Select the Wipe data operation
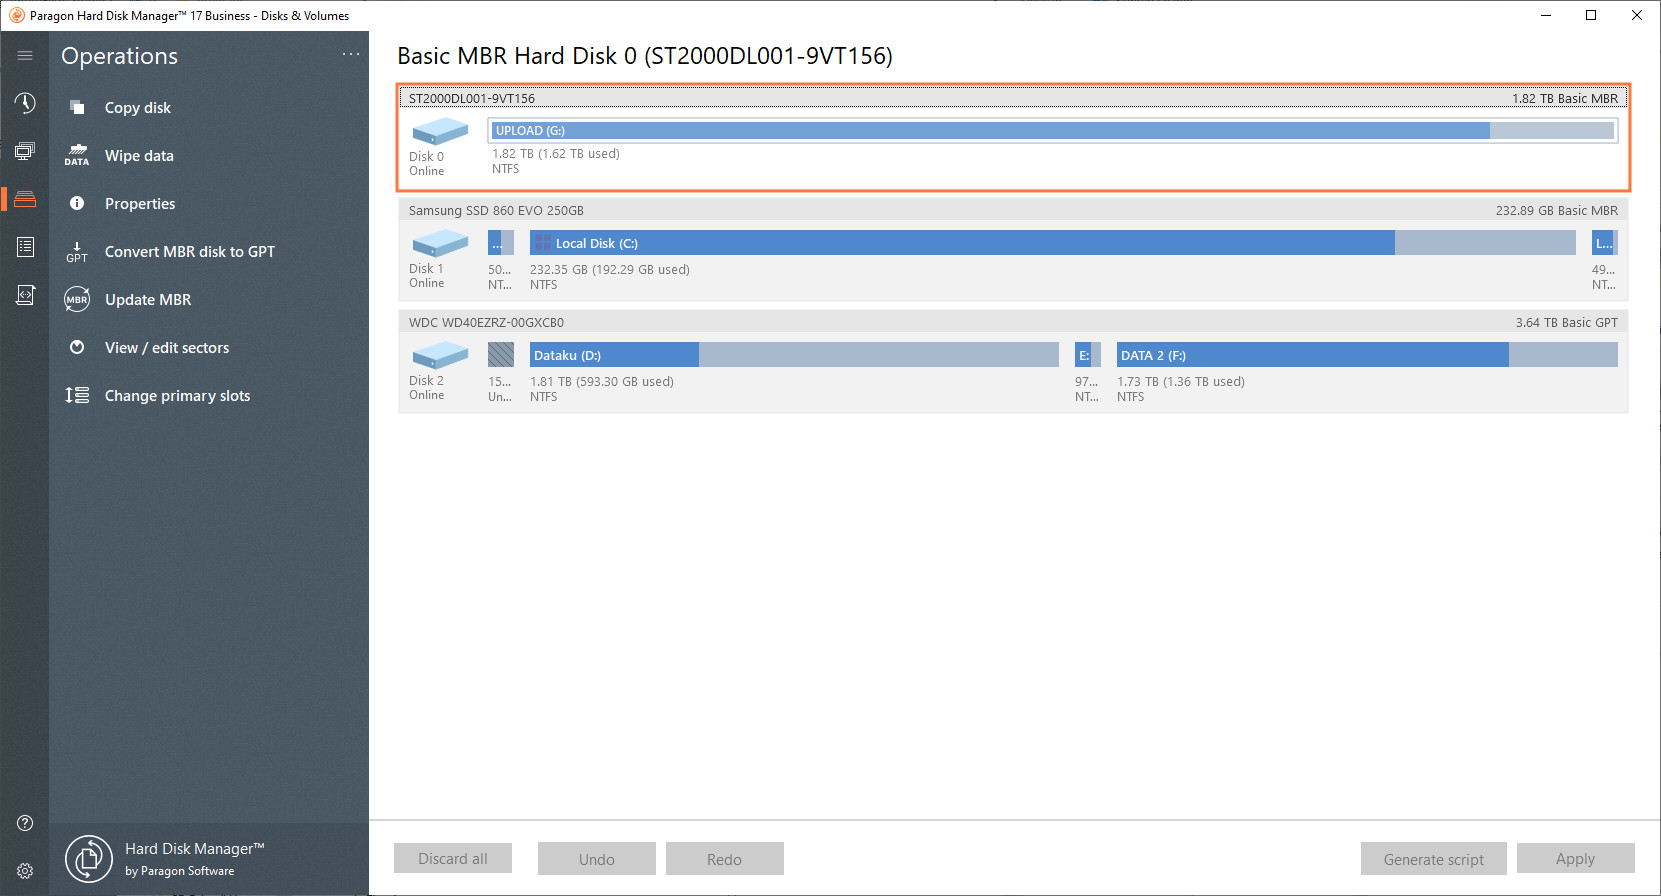1661x896 pixels. point(139,156)
